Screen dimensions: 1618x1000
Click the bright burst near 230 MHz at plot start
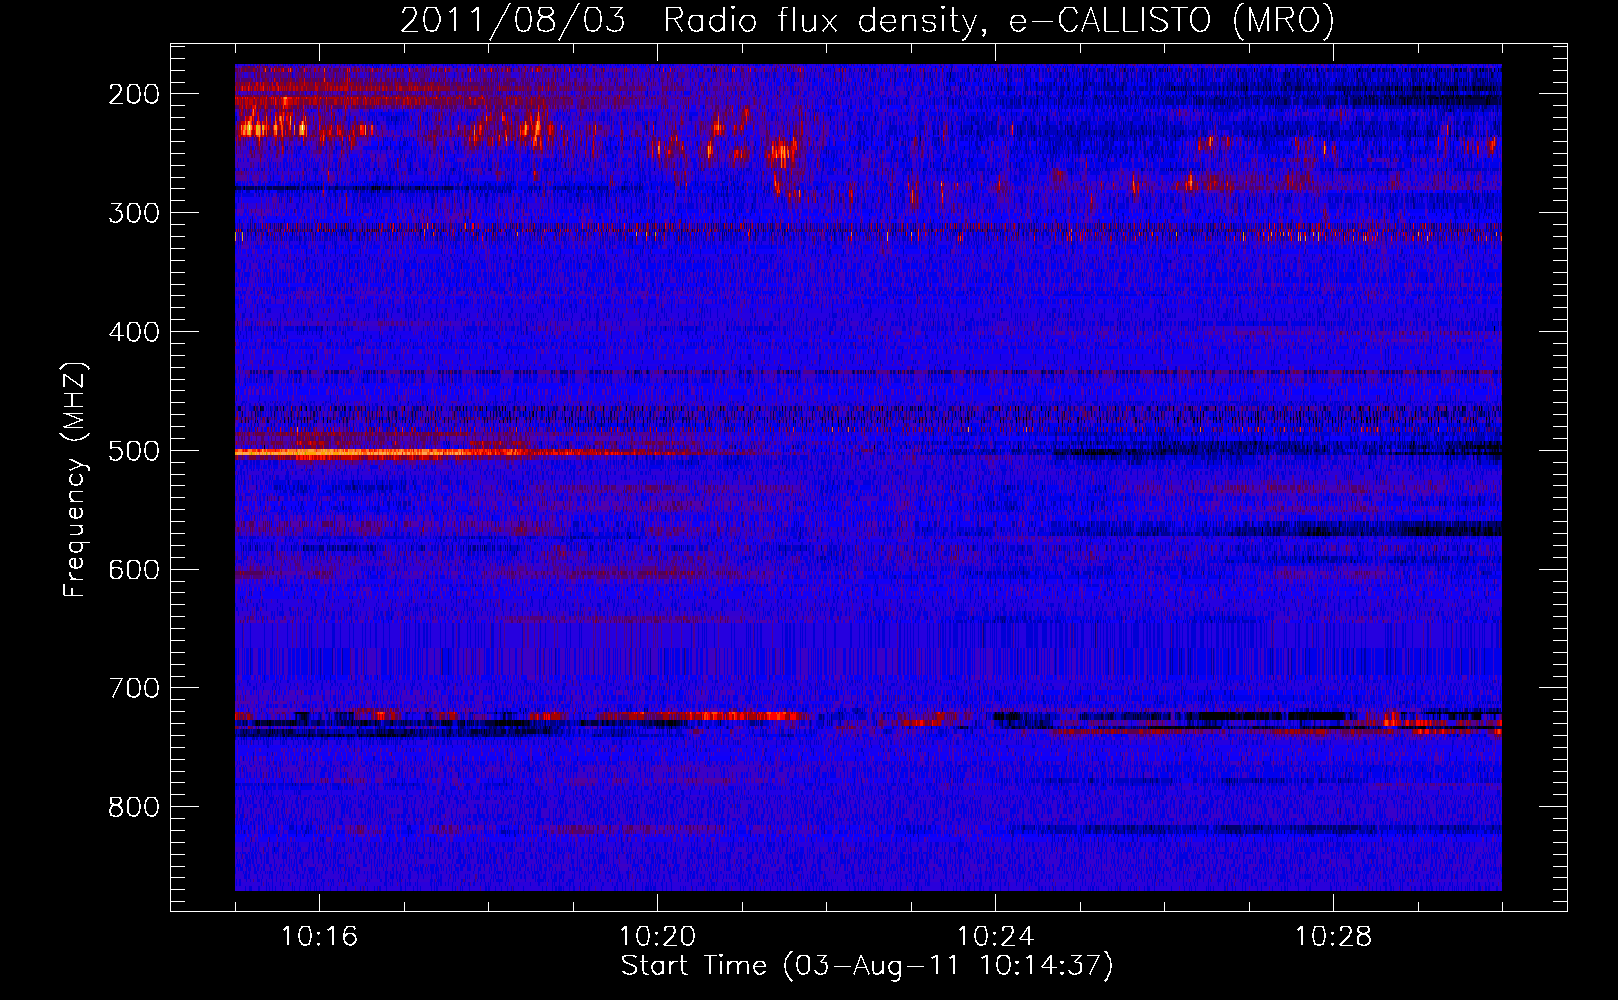point(275,128)
